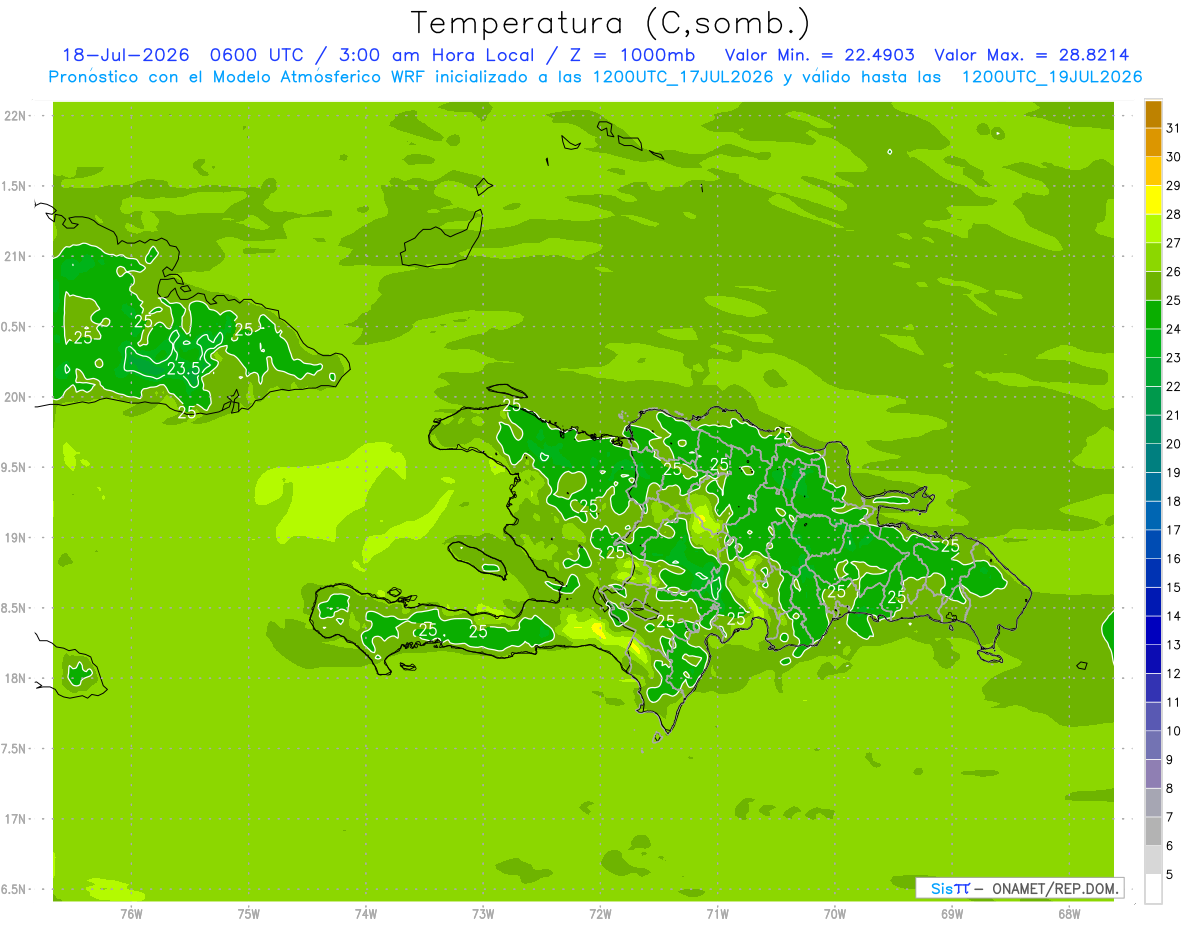Image resolution: width=1200 pixels, height=927 pixels.
Task: Click the '1200UTC_19JUL2026' valid-until time
Action: point(1052,77)
